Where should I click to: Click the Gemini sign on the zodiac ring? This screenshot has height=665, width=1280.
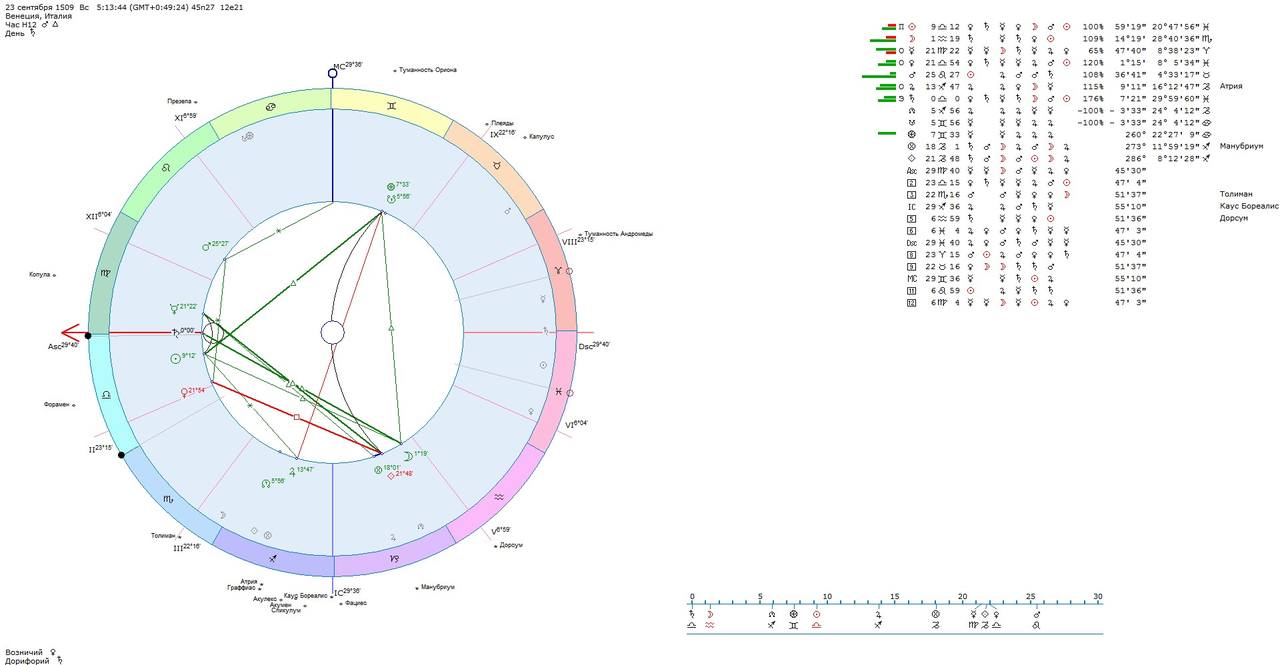(393, 104)
